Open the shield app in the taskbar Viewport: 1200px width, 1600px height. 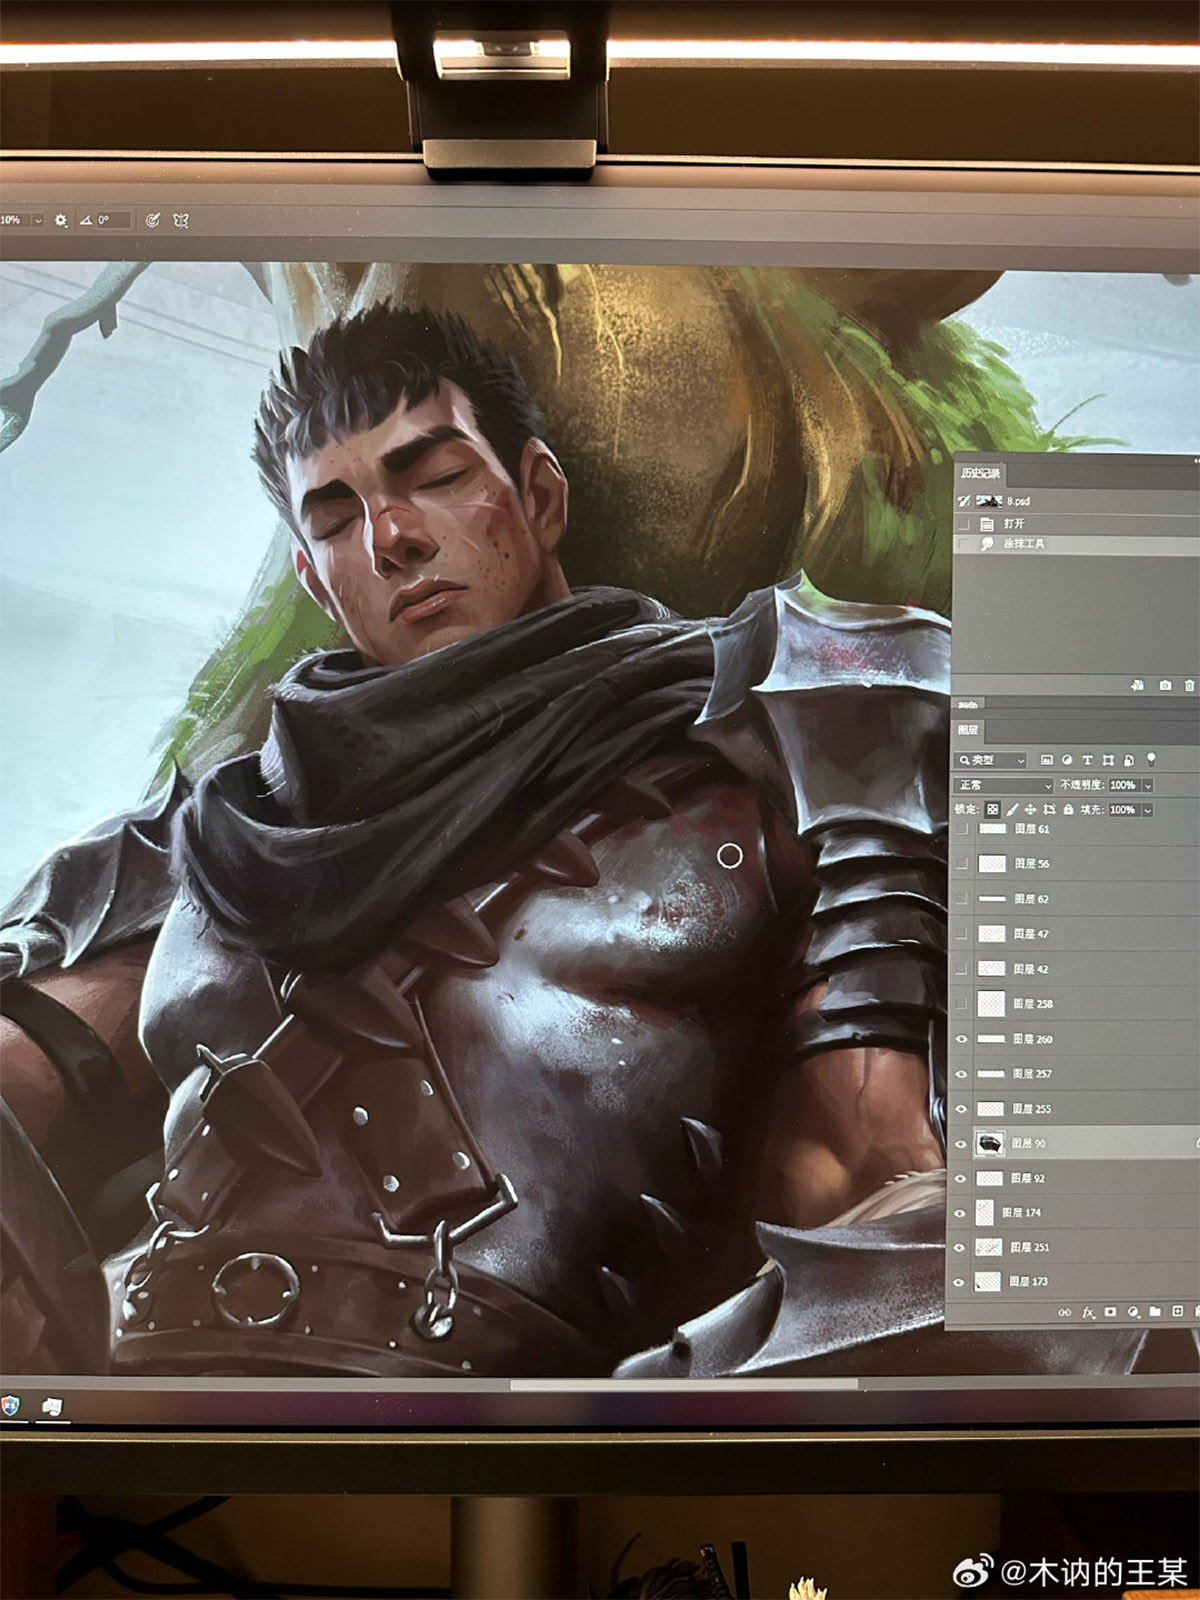point(10,1407)
